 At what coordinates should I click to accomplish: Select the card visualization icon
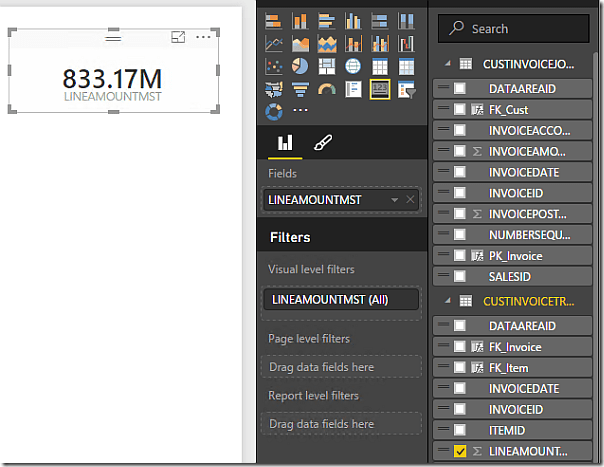pos(380,89)
